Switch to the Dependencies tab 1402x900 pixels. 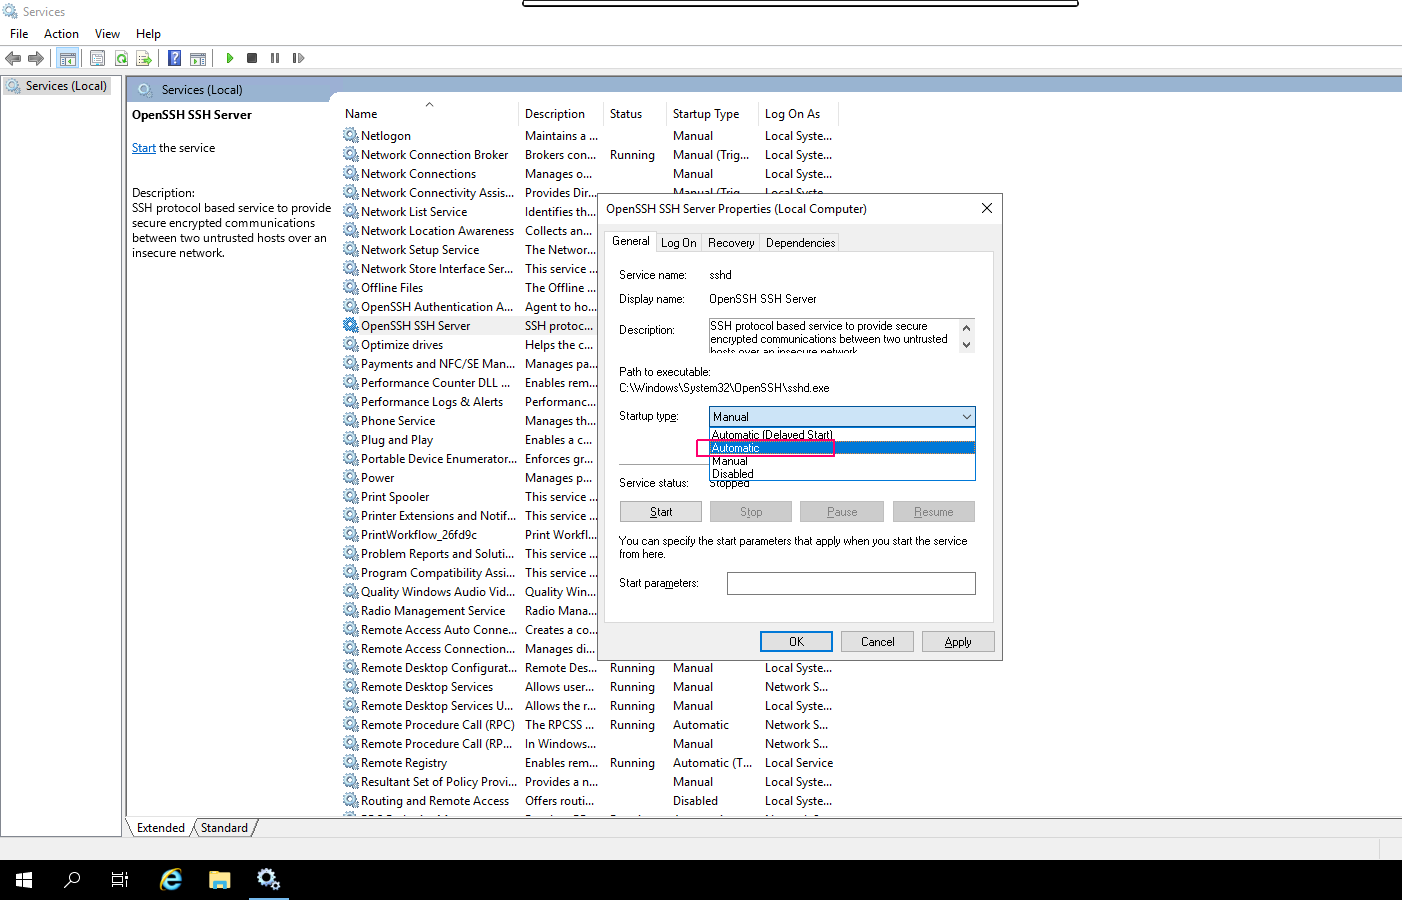click(x=800, y=243)
